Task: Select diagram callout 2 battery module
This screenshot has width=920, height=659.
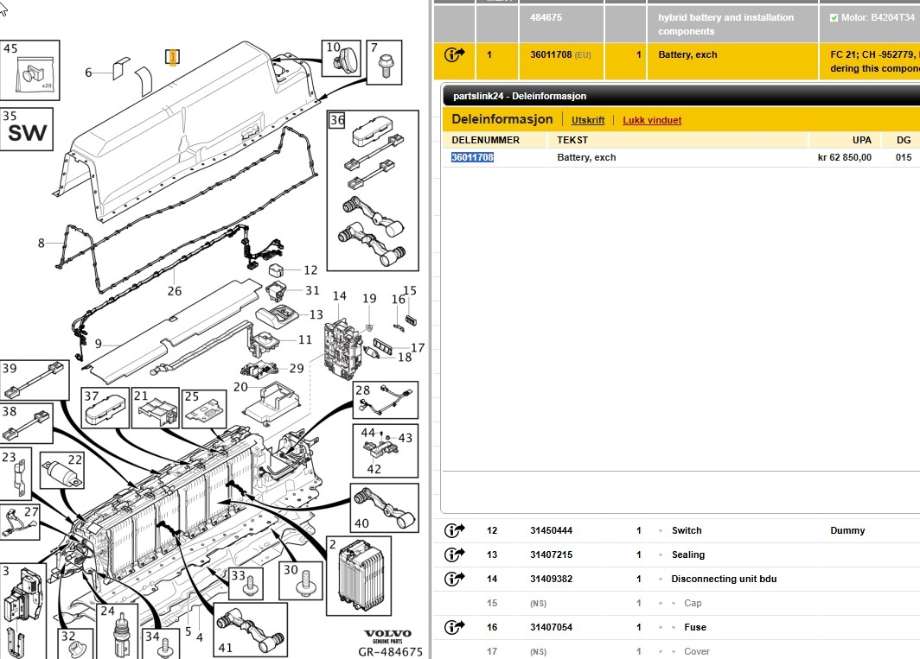Action: point(358,576)
